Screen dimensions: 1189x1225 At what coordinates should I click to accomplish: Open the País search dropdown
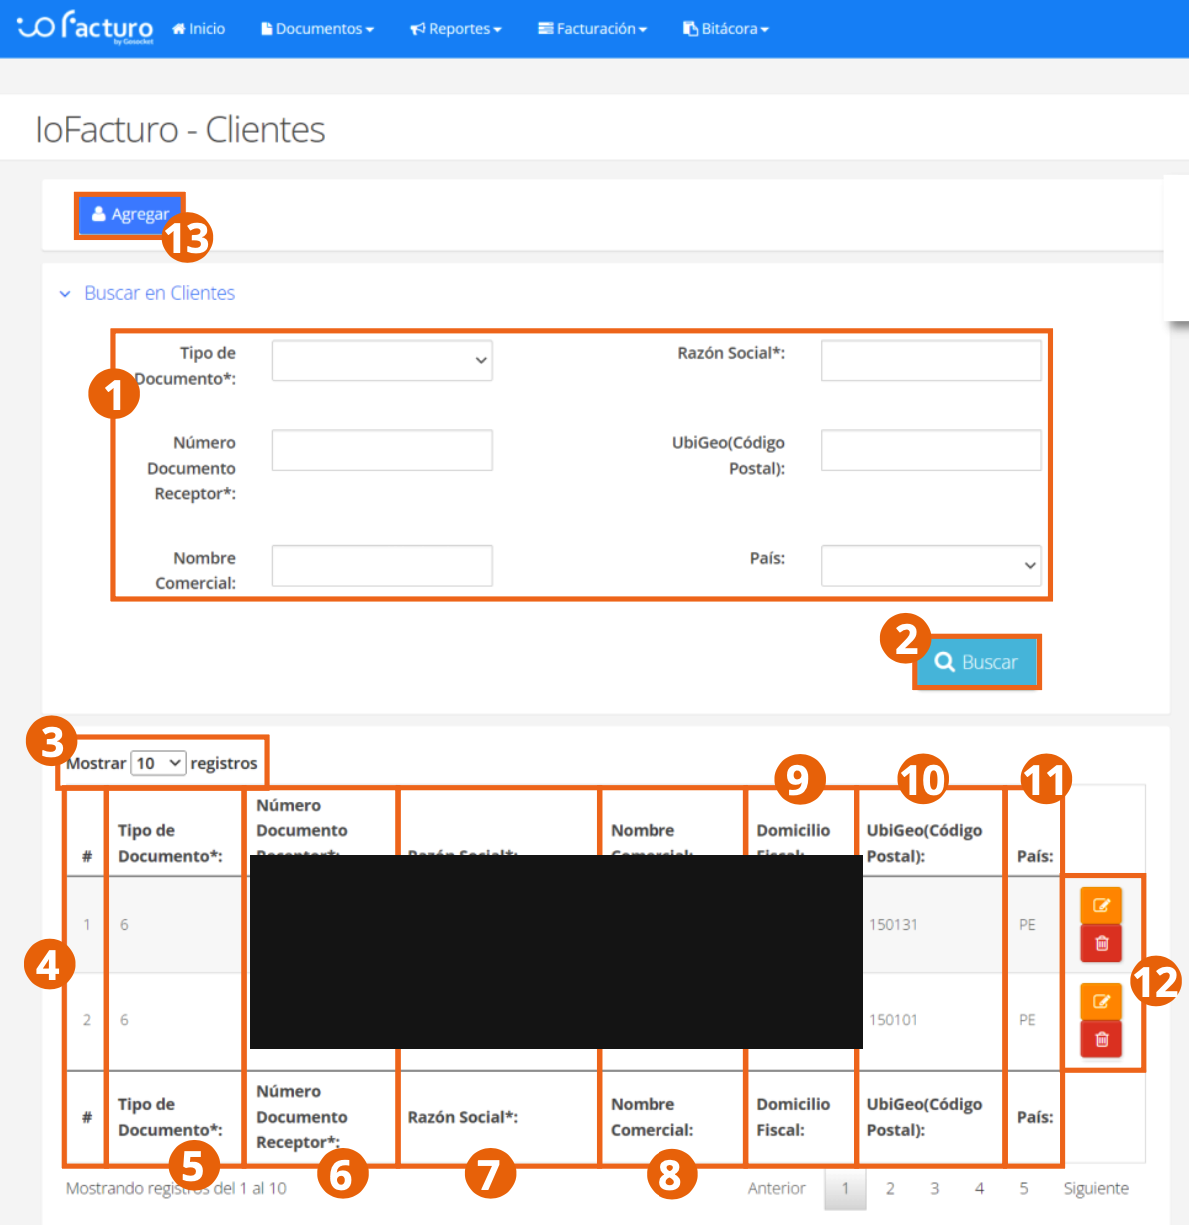[931, 565]
